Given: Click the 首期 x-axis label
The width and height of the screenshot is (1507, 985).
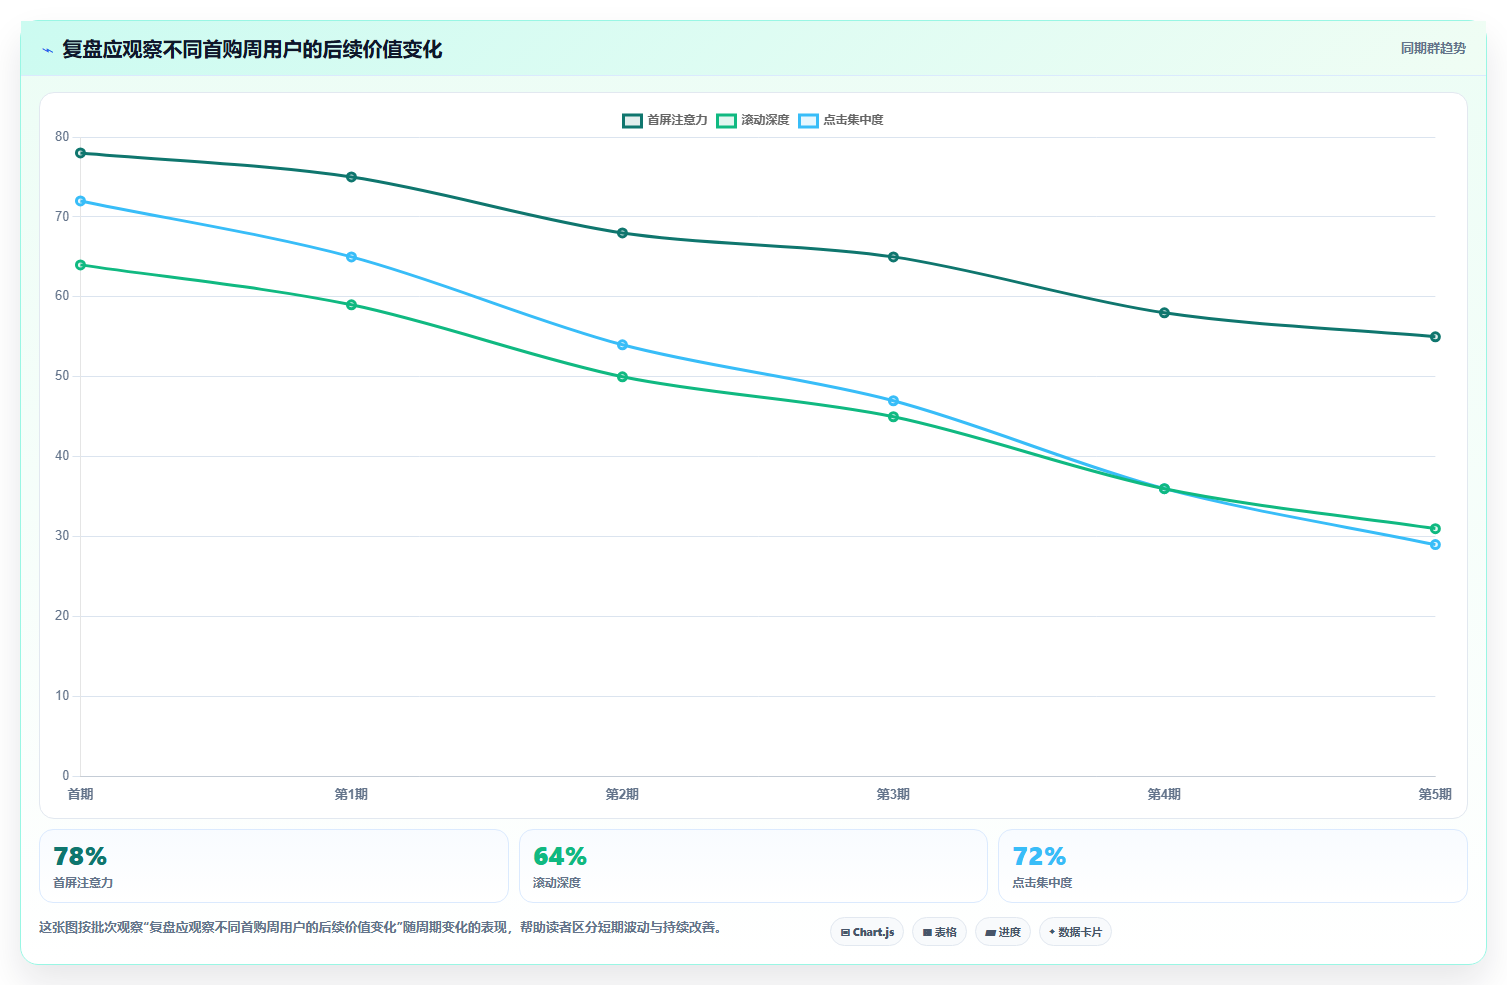Looking at the screenshot, I should (80, 794).
